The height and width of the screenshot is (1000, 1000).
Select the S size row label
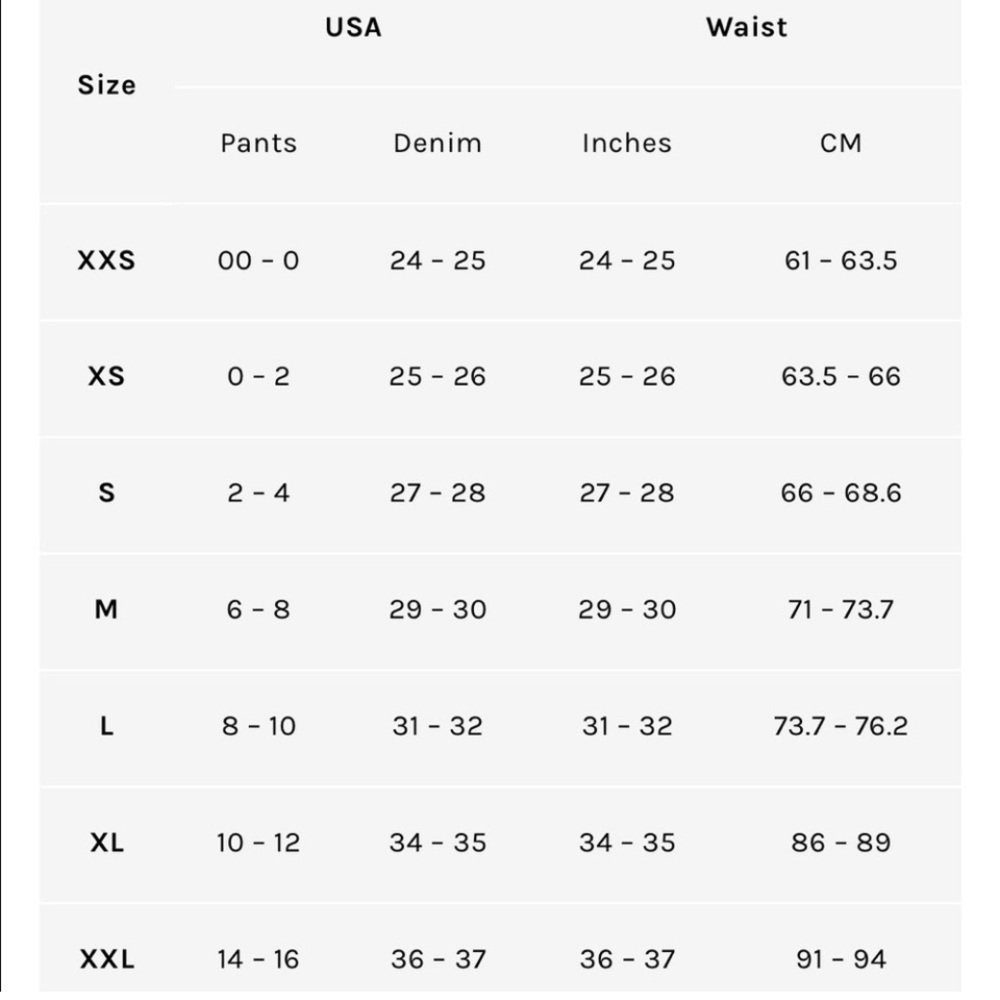click(x=107, y=493)
